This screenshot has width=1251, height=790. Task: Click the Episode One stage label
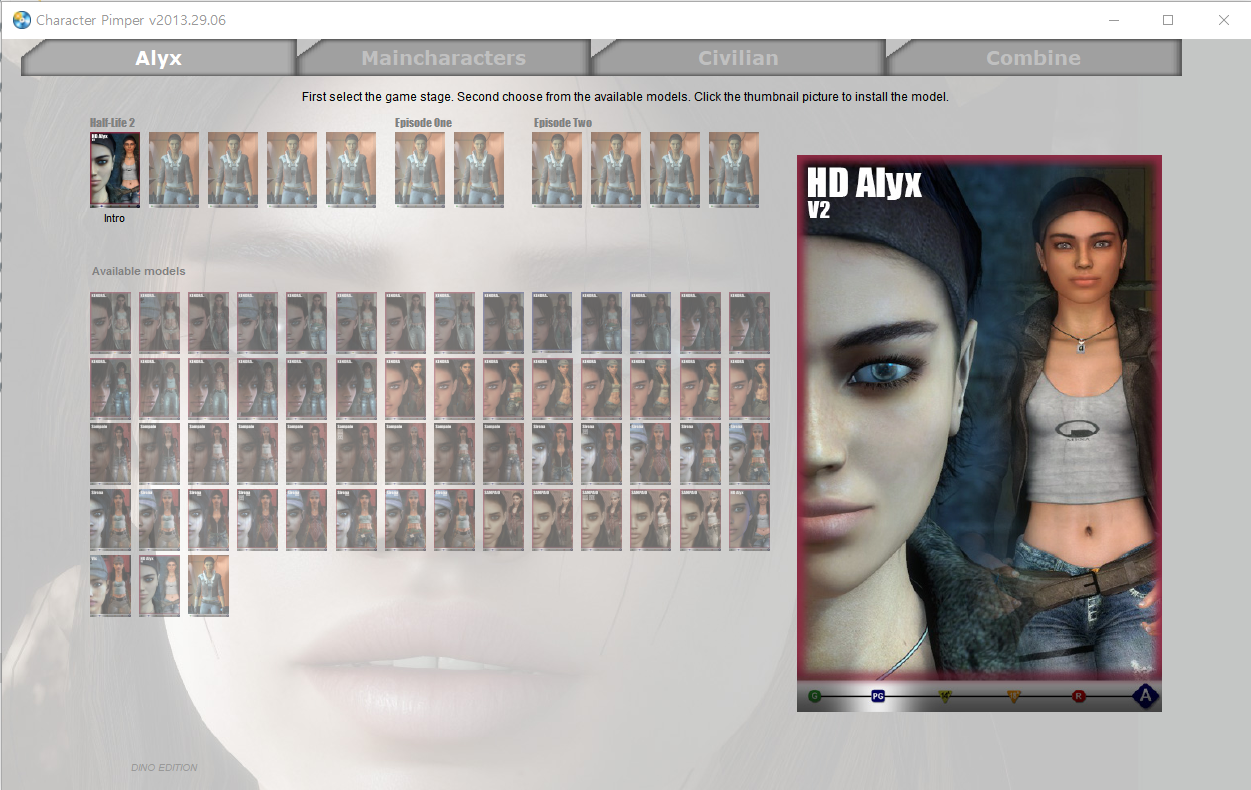coord(423,123)
